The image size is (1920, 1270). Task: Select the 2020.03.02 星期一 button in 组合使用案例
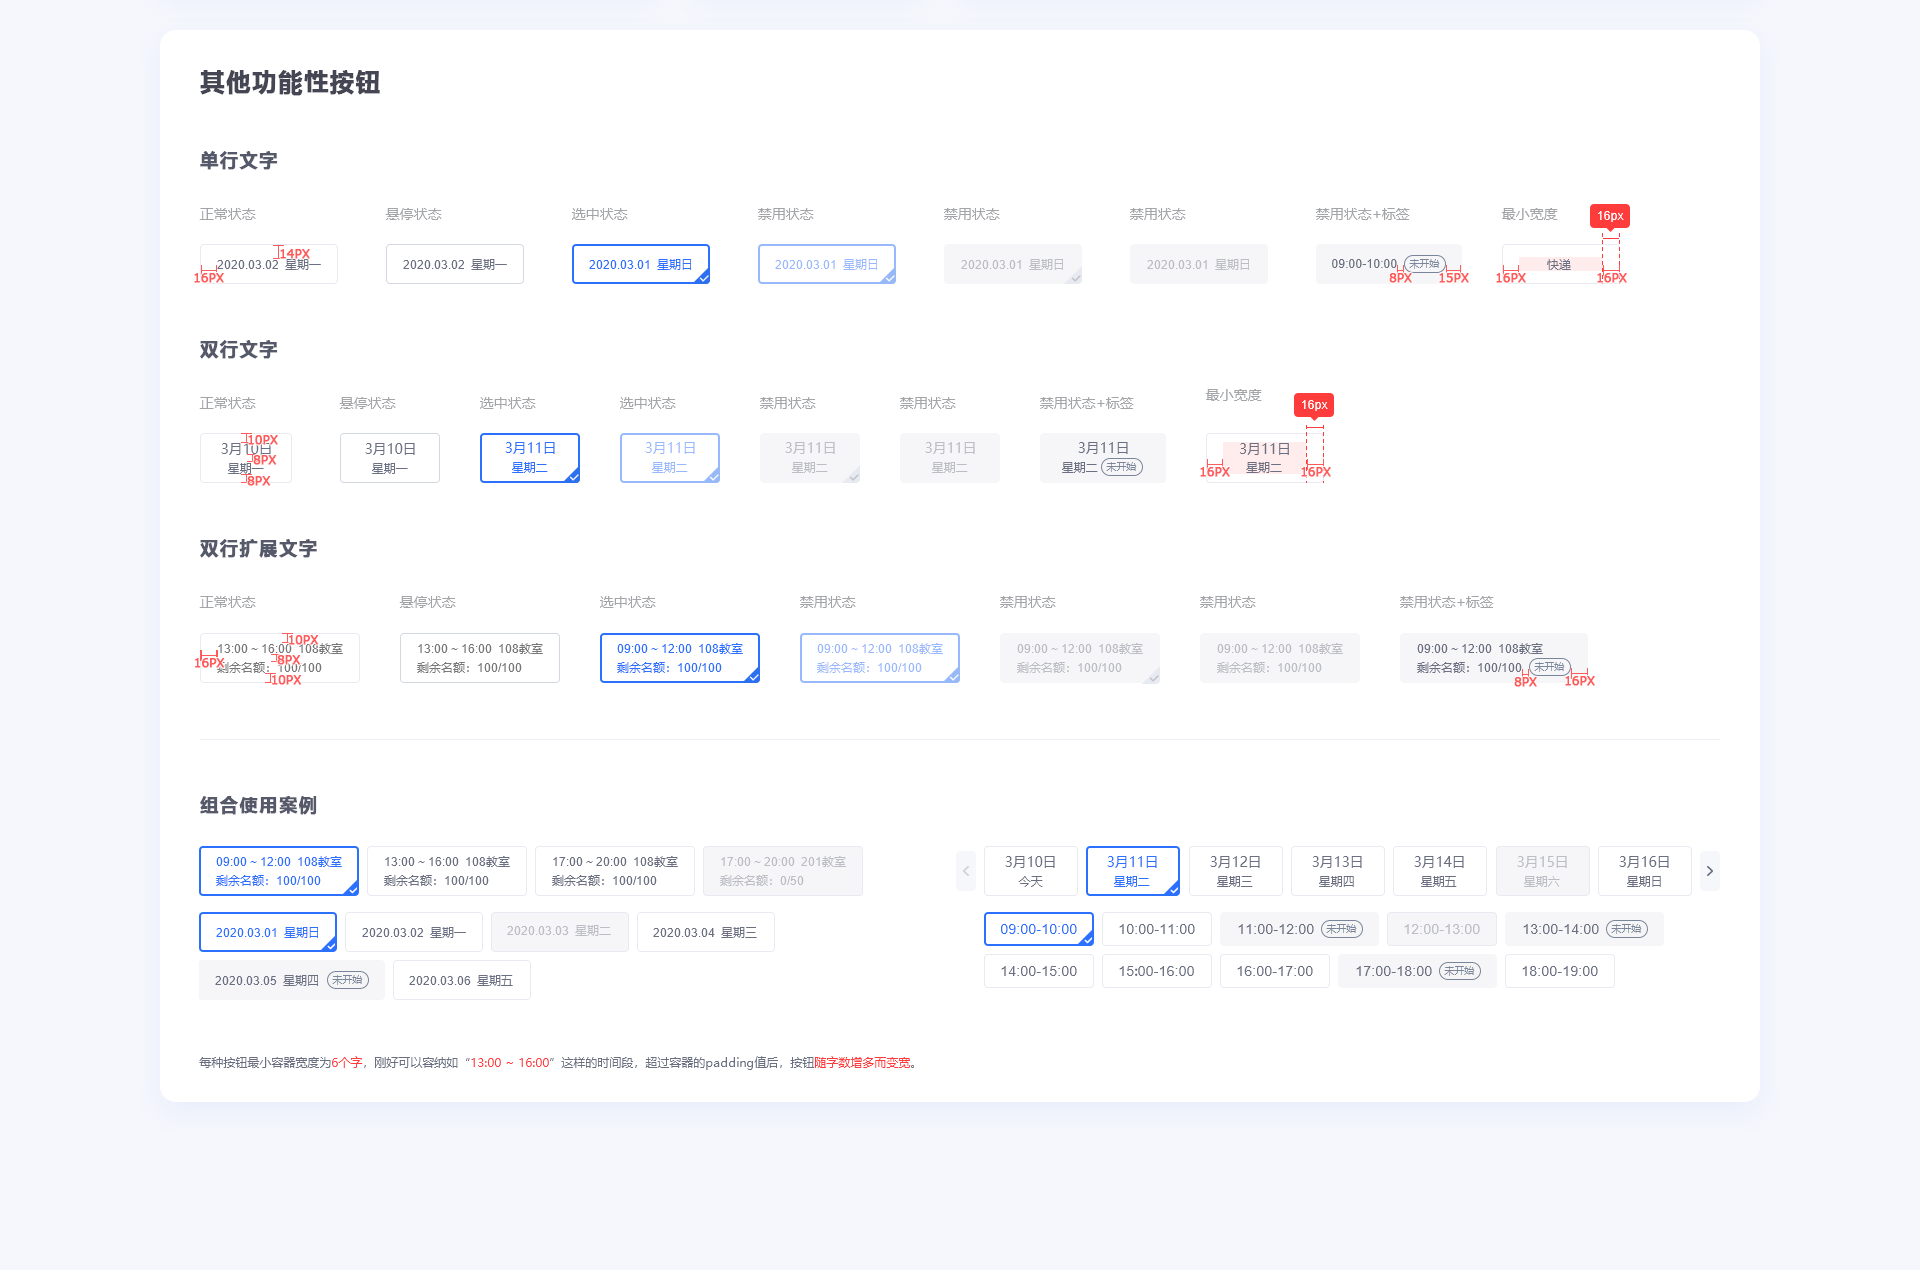[x=414, y=932]
